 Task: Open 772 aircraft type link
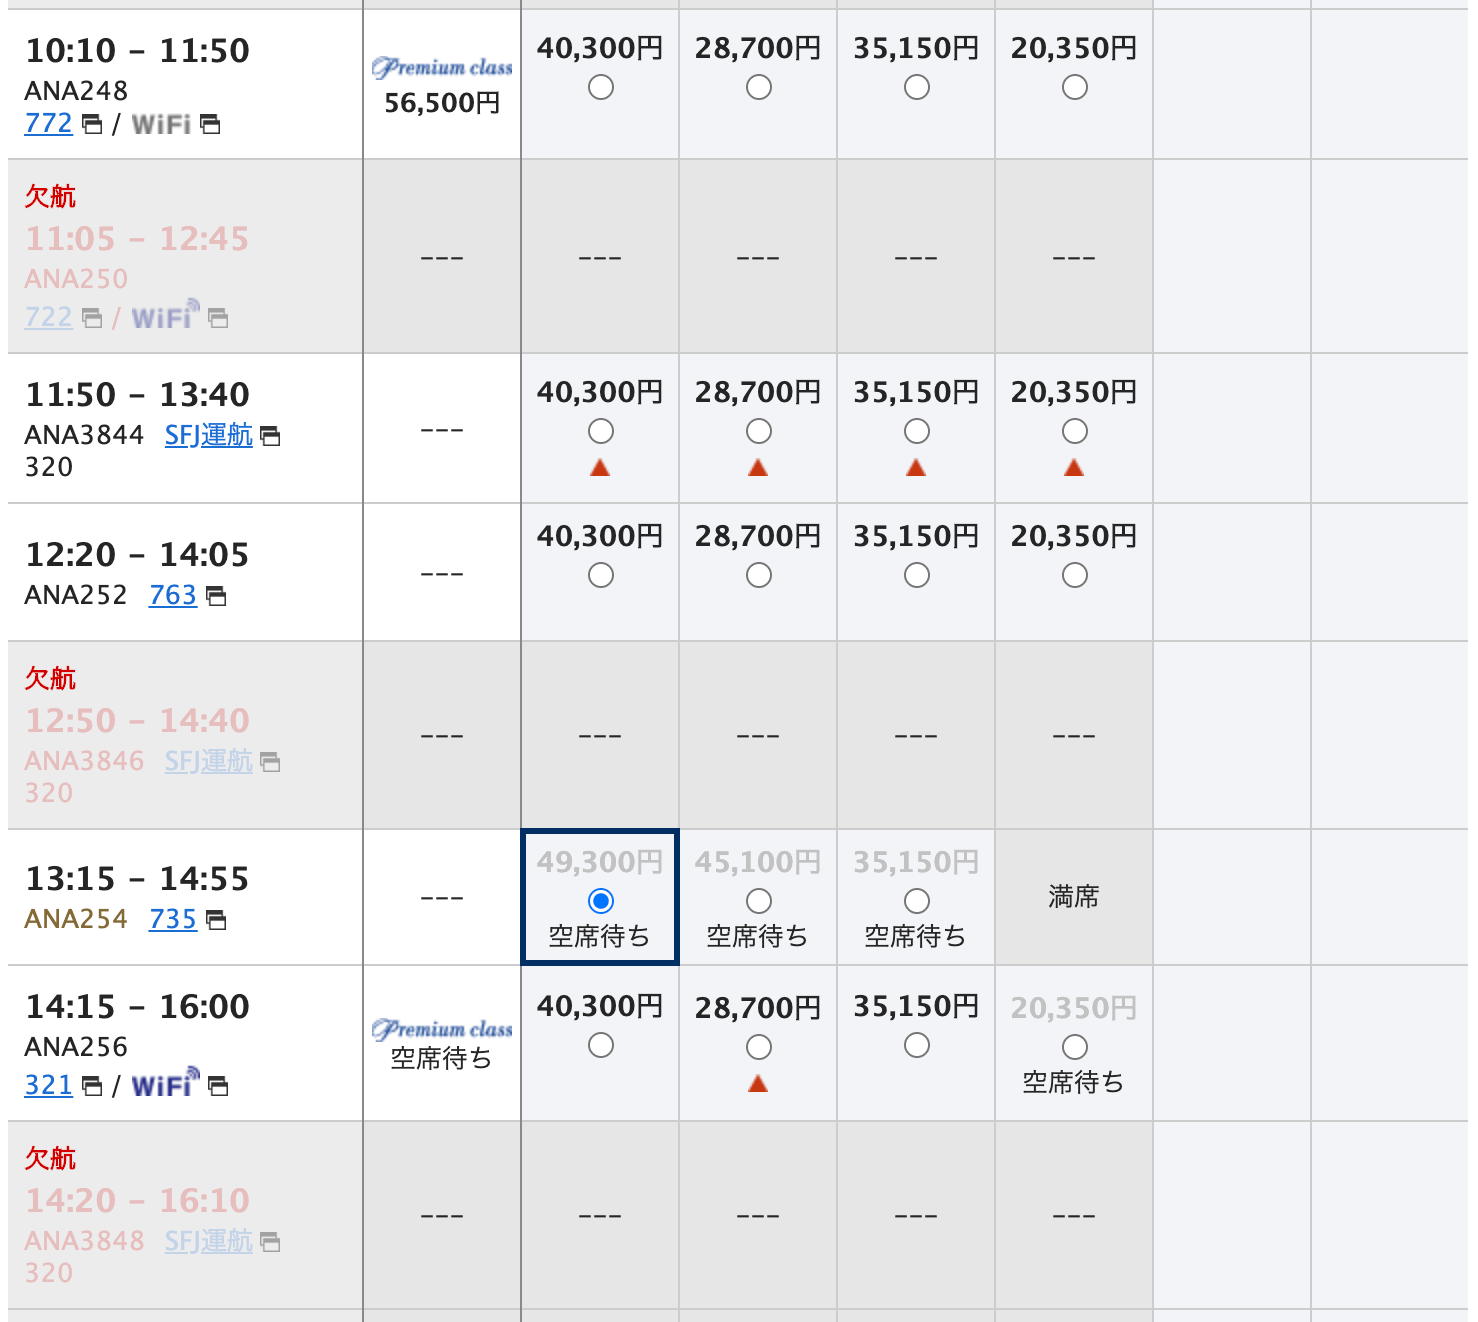click(49, 124)
